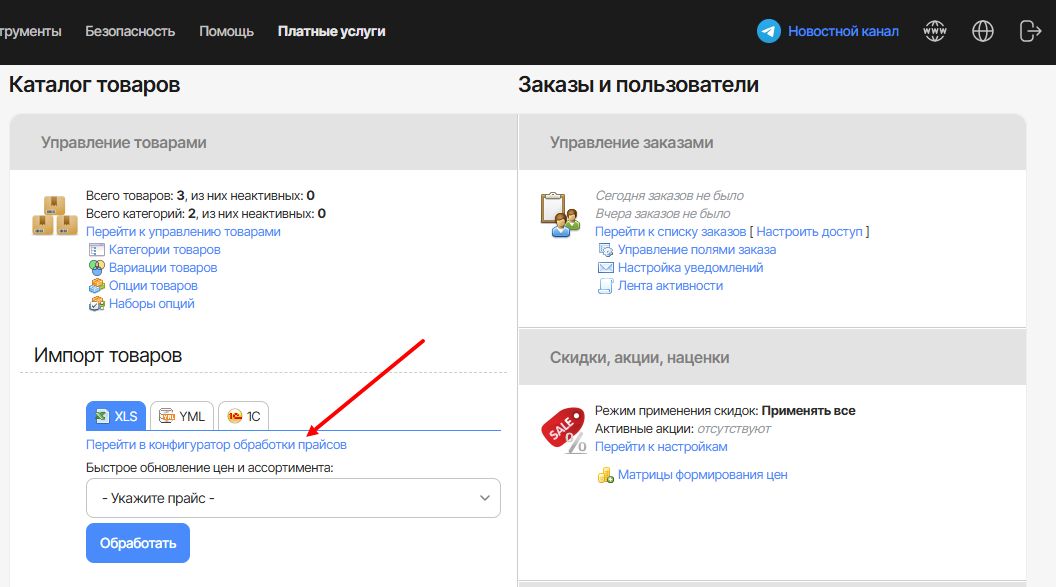Viewport: 1056px width, 587px height.
Task: Click the product boxes catalog icon
Action: (55, 215)
